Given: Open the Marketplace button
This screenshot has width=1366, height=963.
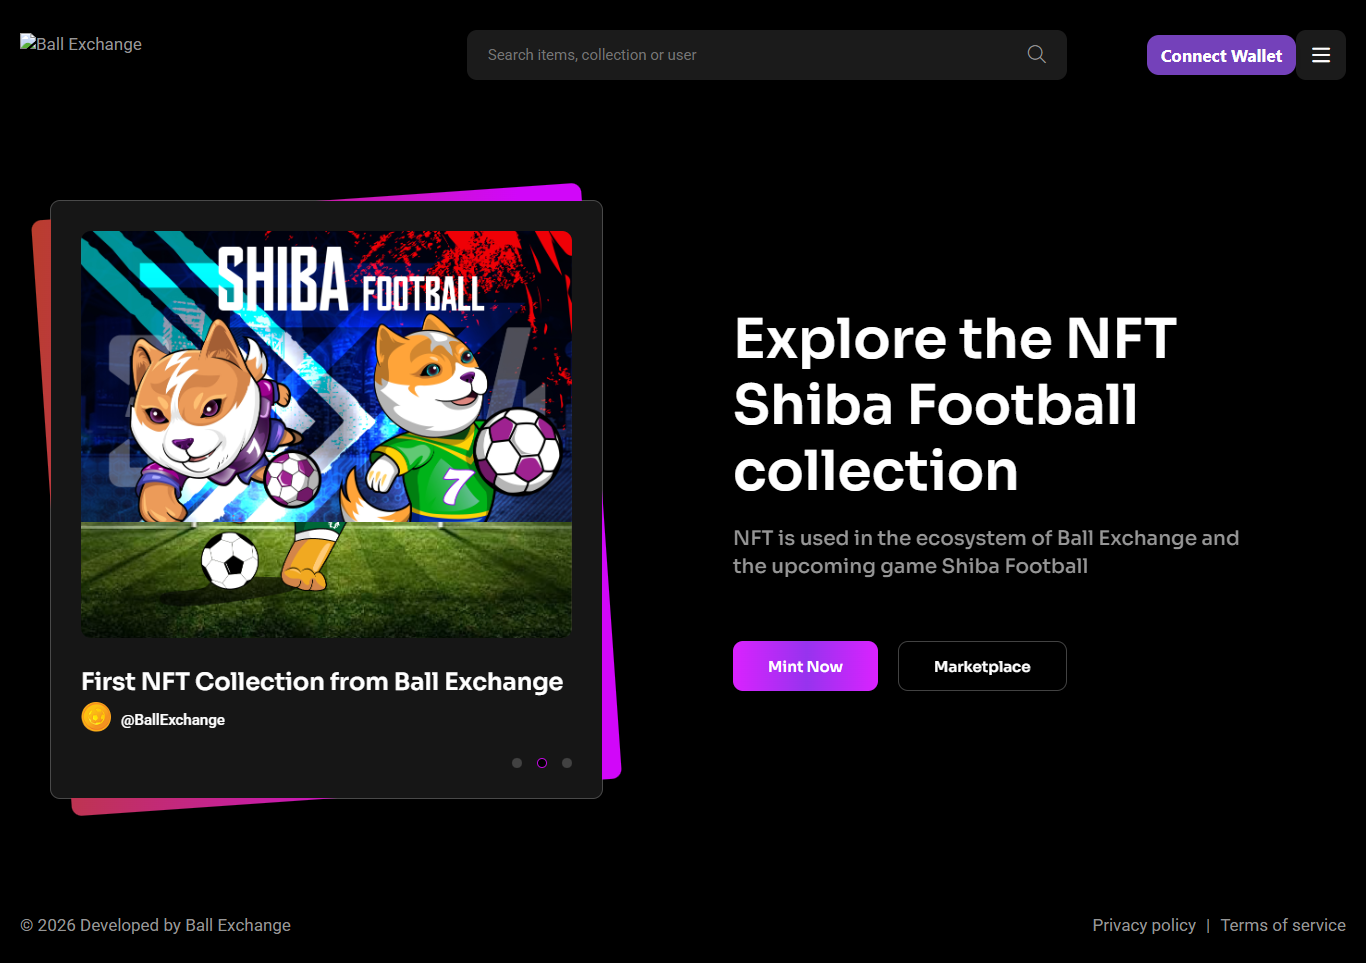Looking at the screenshot, I should (x=981, y=666).
